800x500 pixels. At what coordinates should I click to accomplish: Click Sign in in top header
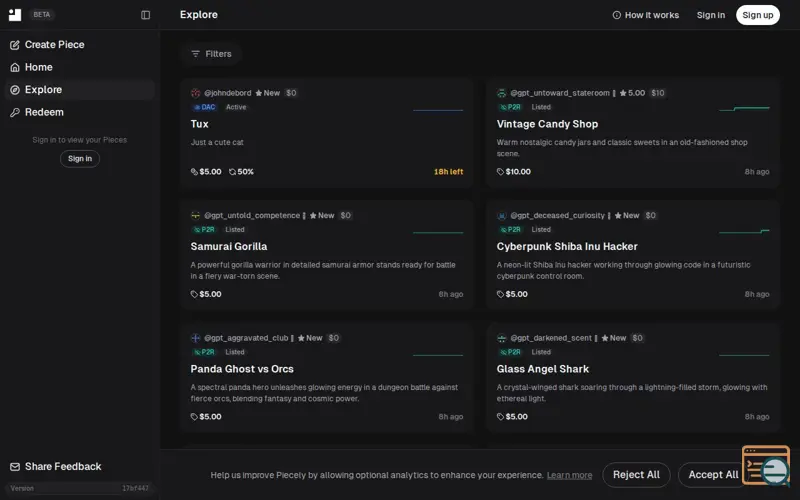click(710, 15)
